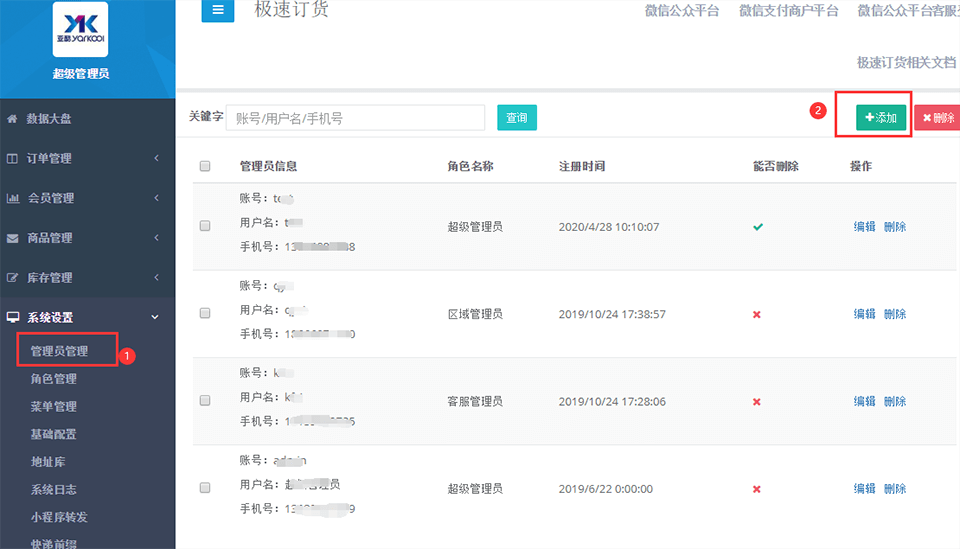Click the date 2019/10/24 17:28:06
Image resolution: width=960 pixels, height=549 pixels.
click(x=612, y=402)
